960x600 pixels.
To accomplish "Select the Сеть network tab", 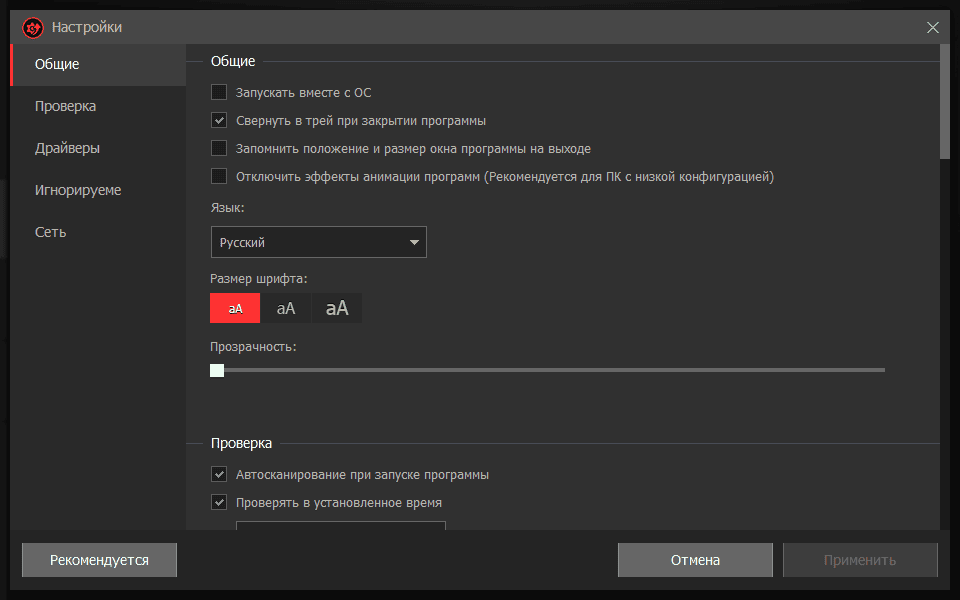I will [50, 233].
